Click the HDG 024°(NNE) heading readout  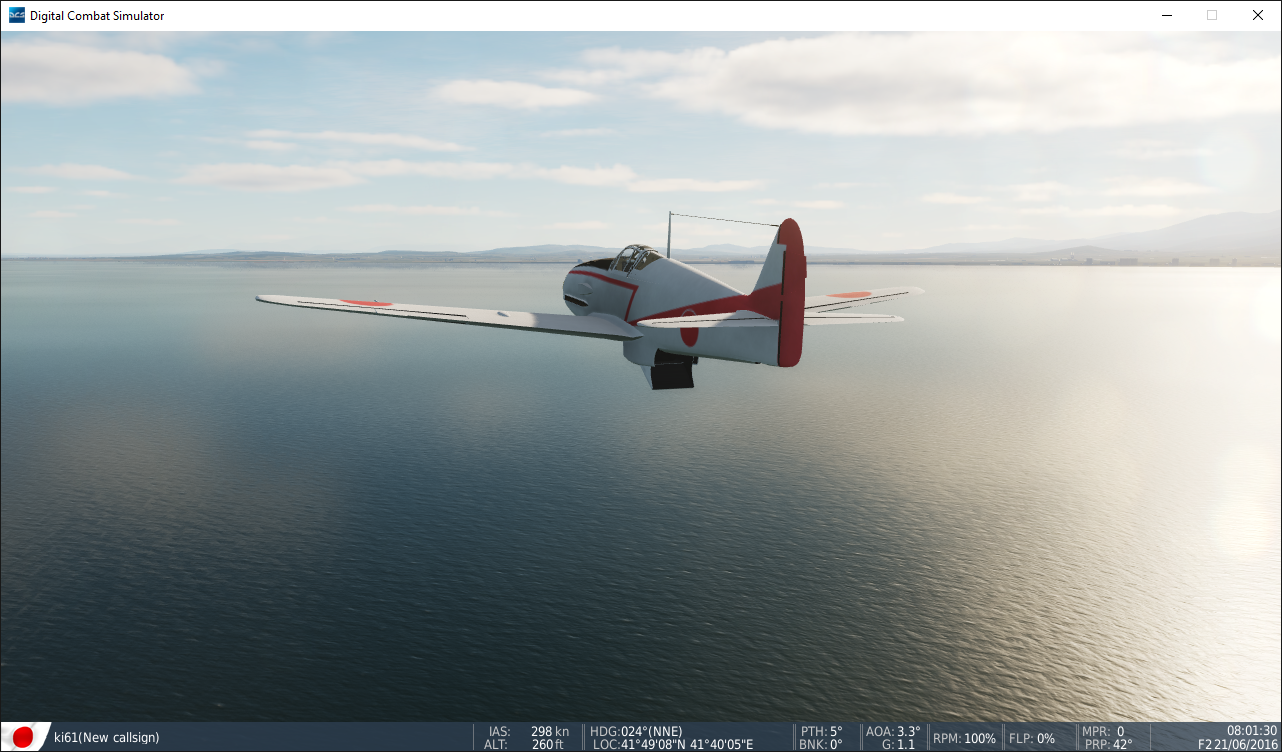pos(636,731)
